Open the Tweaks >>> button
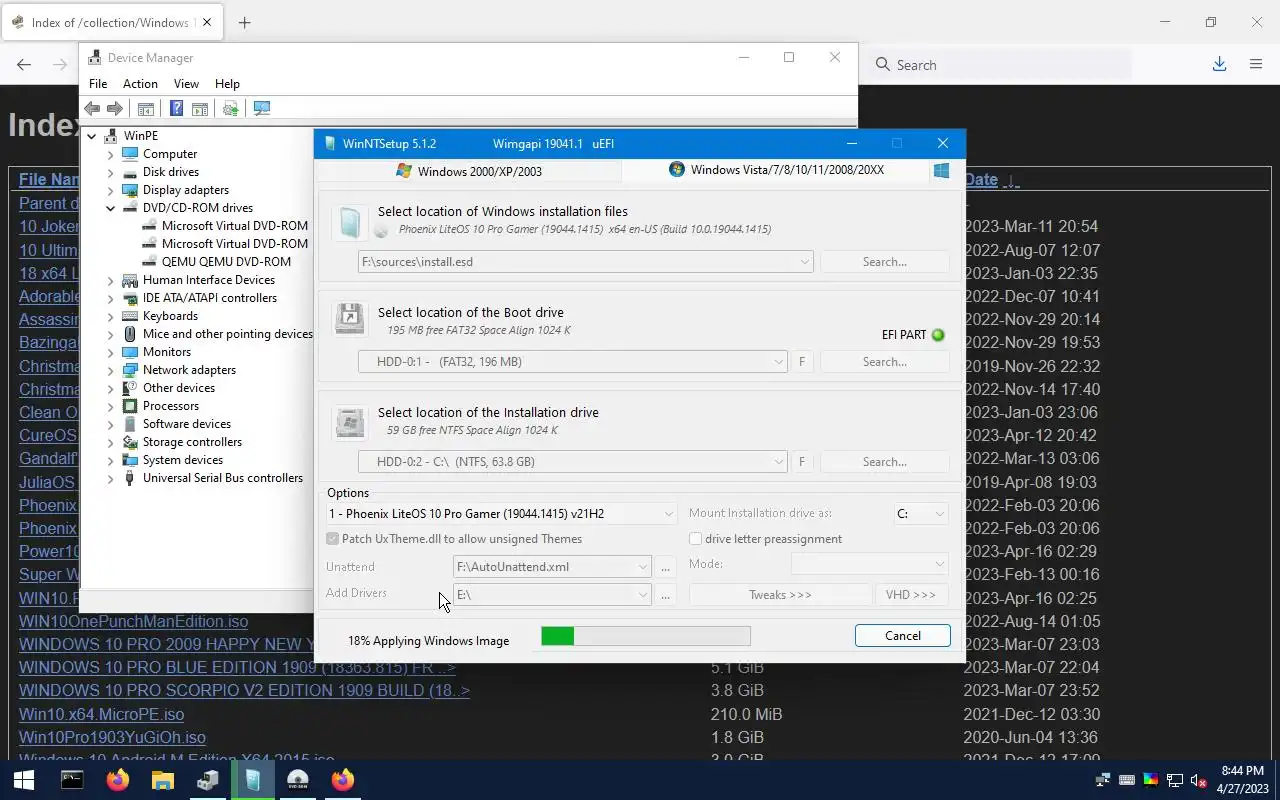1280x800 pixels. pyautogui.click(x=780, y=595)
